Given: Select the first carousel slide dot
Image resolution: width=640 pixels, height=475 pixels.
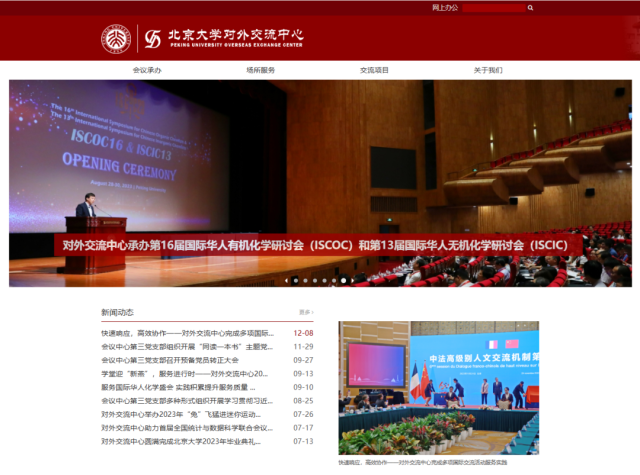Looking at the screenshot, I should (x=296, y=280).
